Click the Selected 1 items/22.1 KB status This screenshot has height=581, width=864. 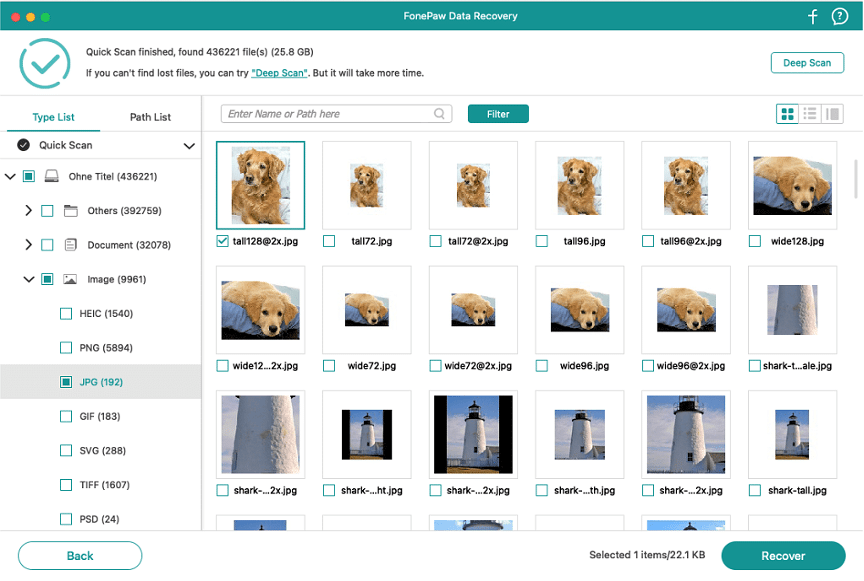pyautogui.click(x=647, y=555)
